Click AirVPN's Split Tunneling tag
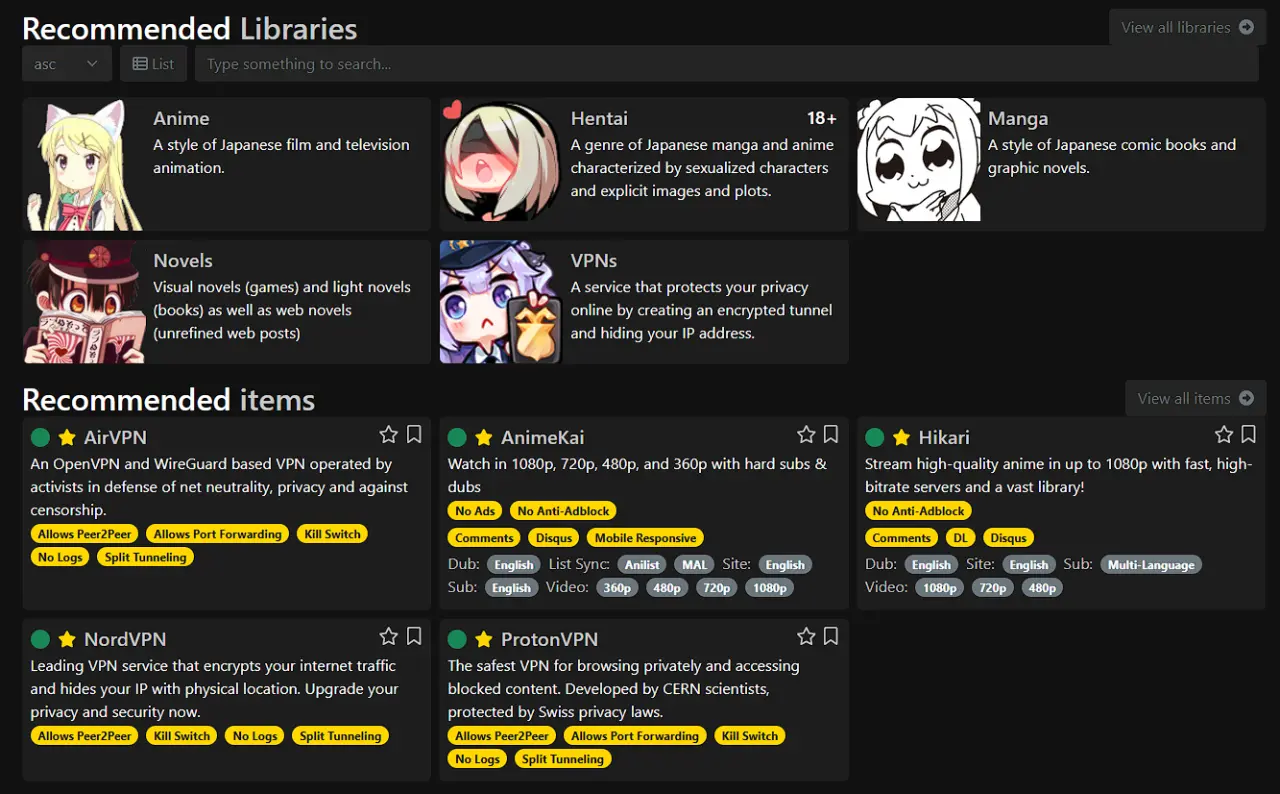Image resolution: width=1280 pixels, height=794 pixels. click(145, 557)
